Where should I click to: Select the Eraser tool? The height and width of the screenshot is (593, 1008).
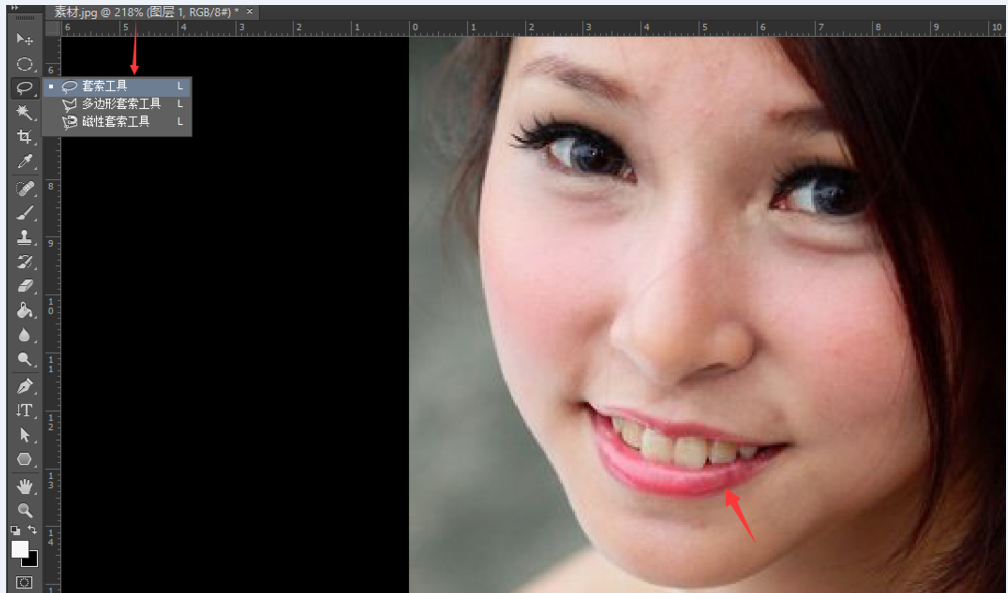tap(24, 286)
